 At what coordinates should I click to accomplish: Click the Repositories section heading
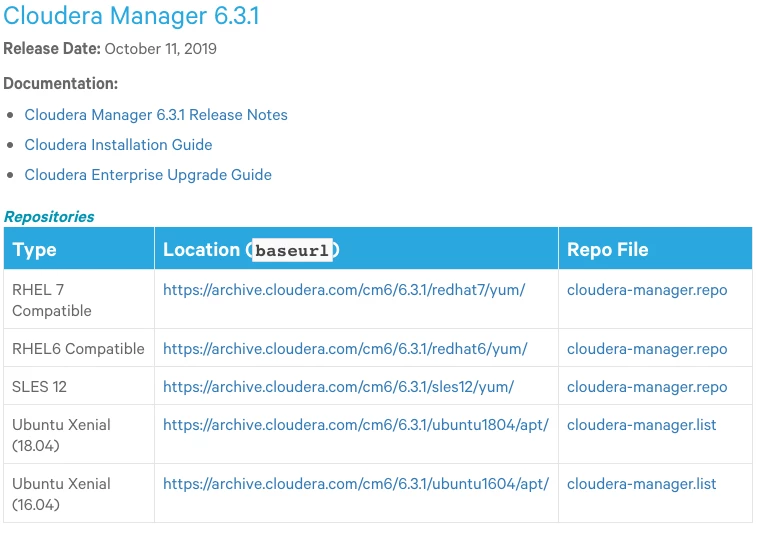click(x=49, y=217)
